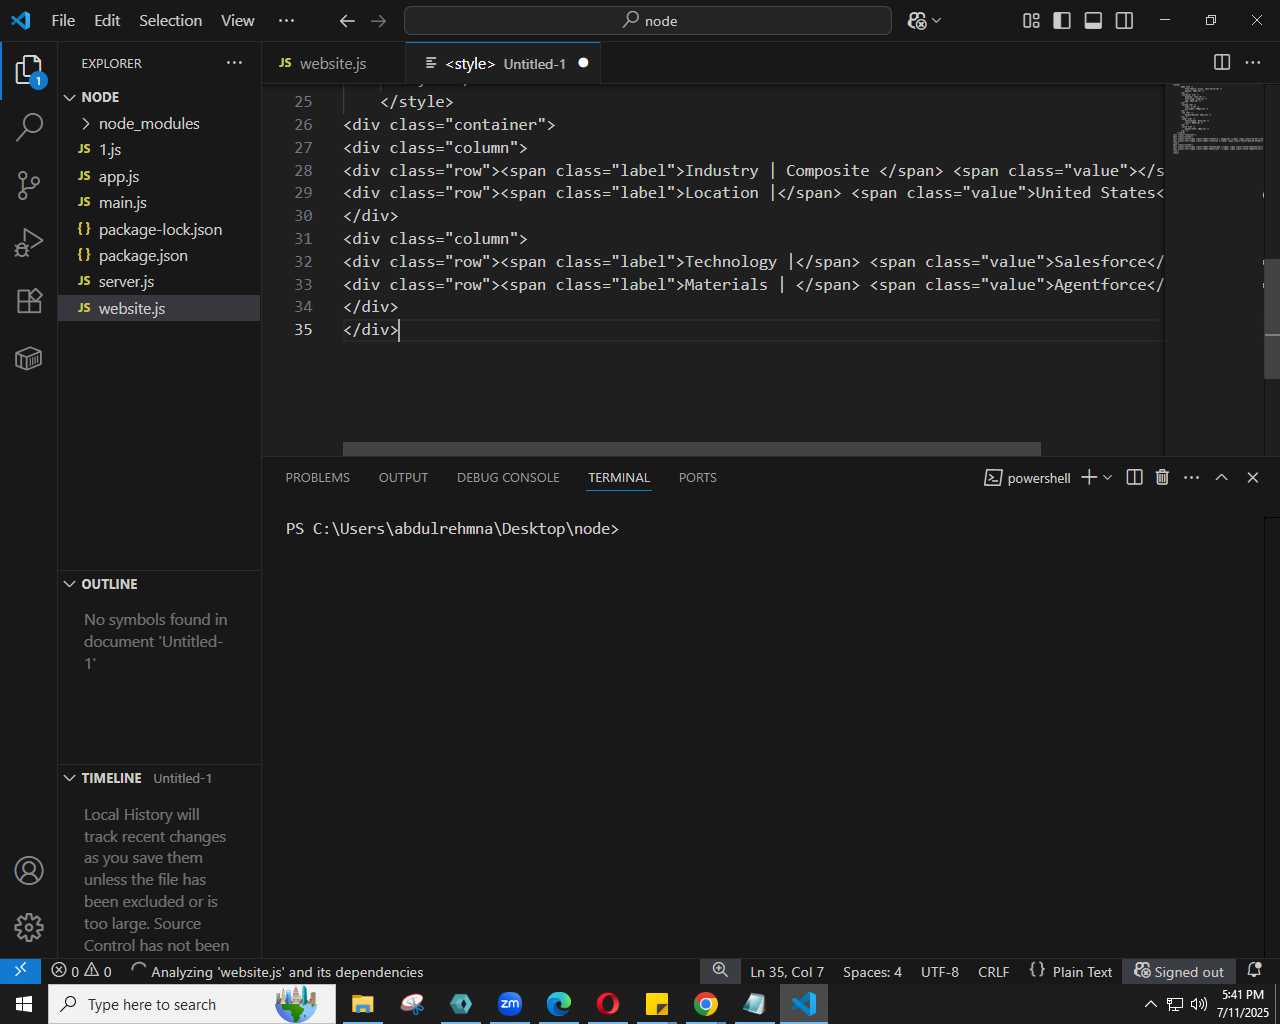Open the View menu
Image resolution: width=1280 pixels, height=1024 pixels.
pos(238,21)
